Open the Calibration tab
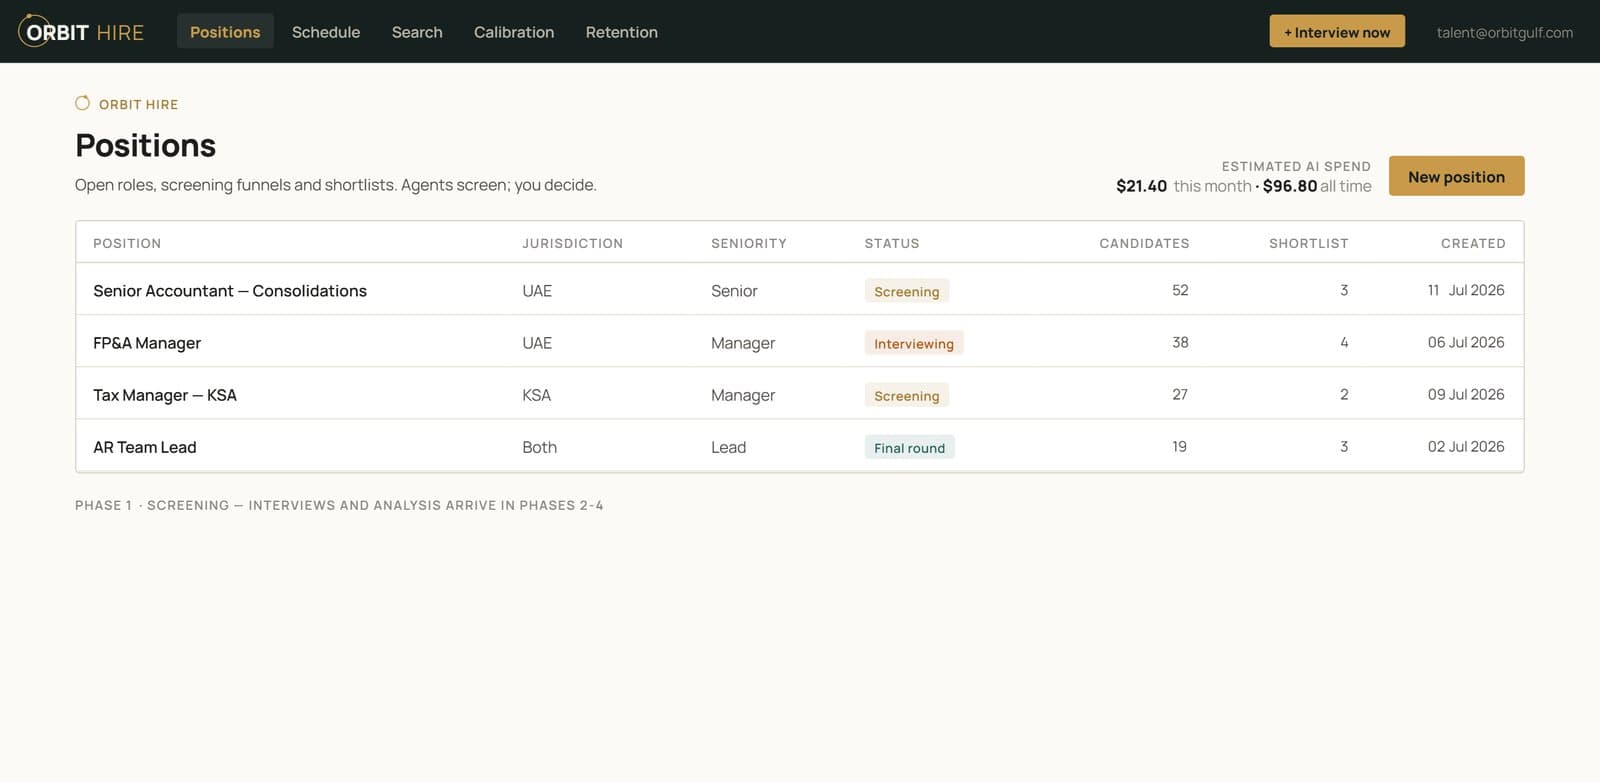1600x782 pixels. 514,32
